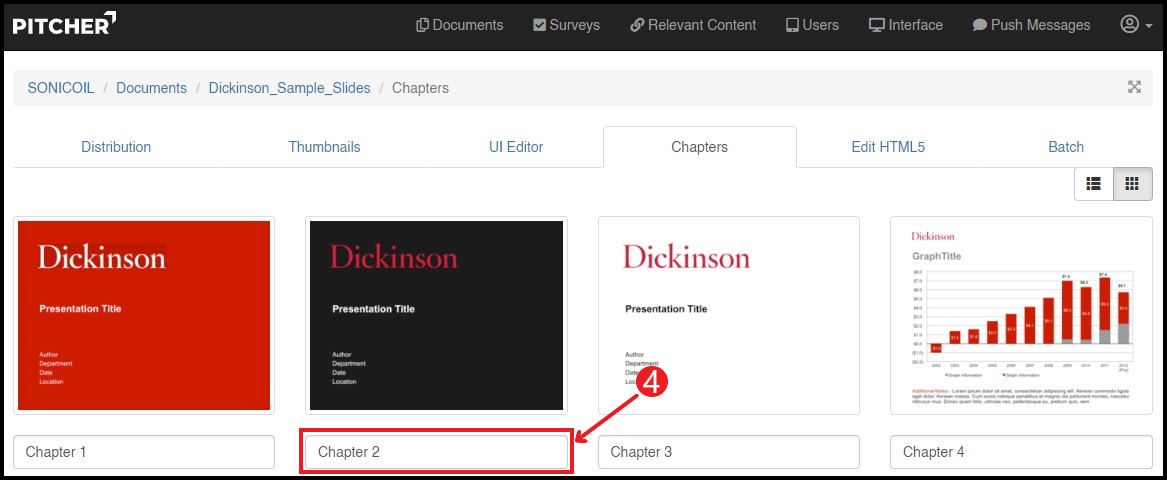1167x480 pixels.
Task: Expand the user account dropdown
Action: [1135, 25]
